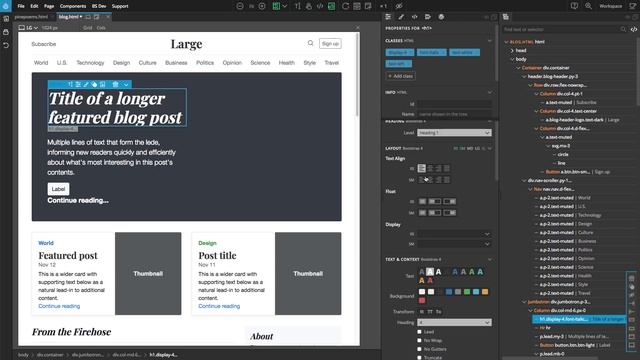The width and height of the screenshot is (640, 360).
Task: Pick the yellow background swatch
Action: click(485, 291)
